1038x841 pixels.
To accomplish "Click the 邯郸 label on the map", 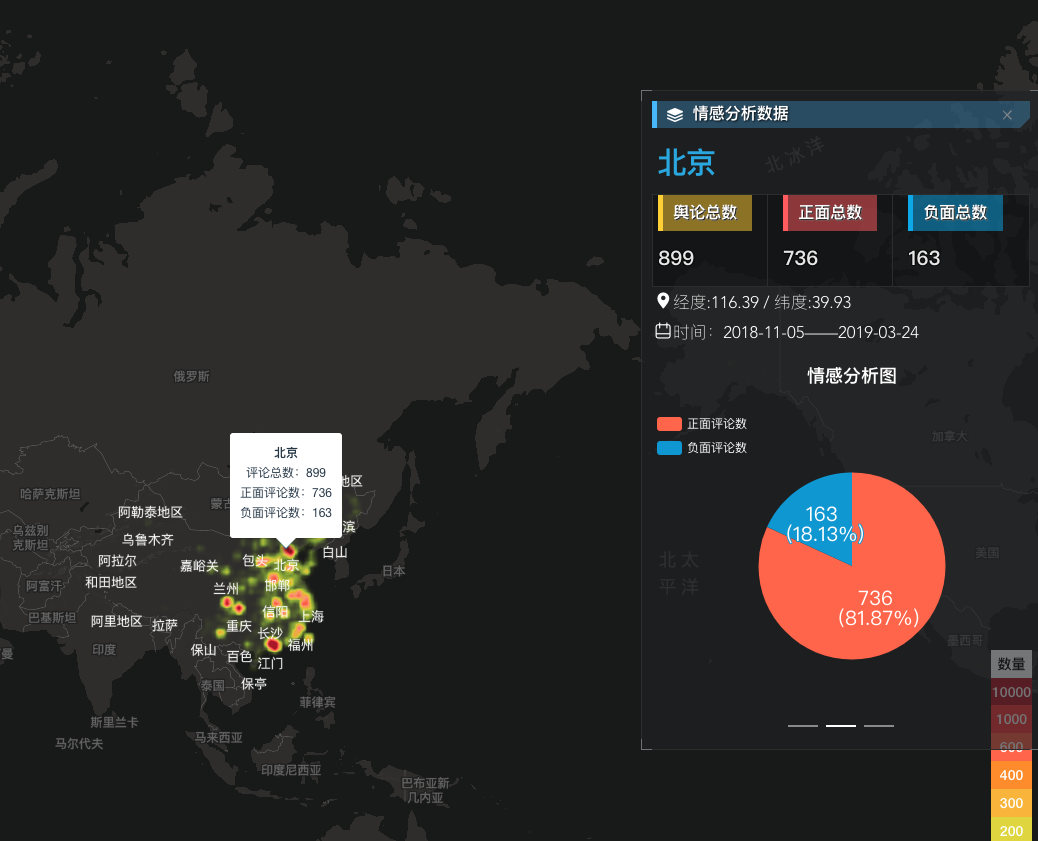I will [x=277, y=585].
